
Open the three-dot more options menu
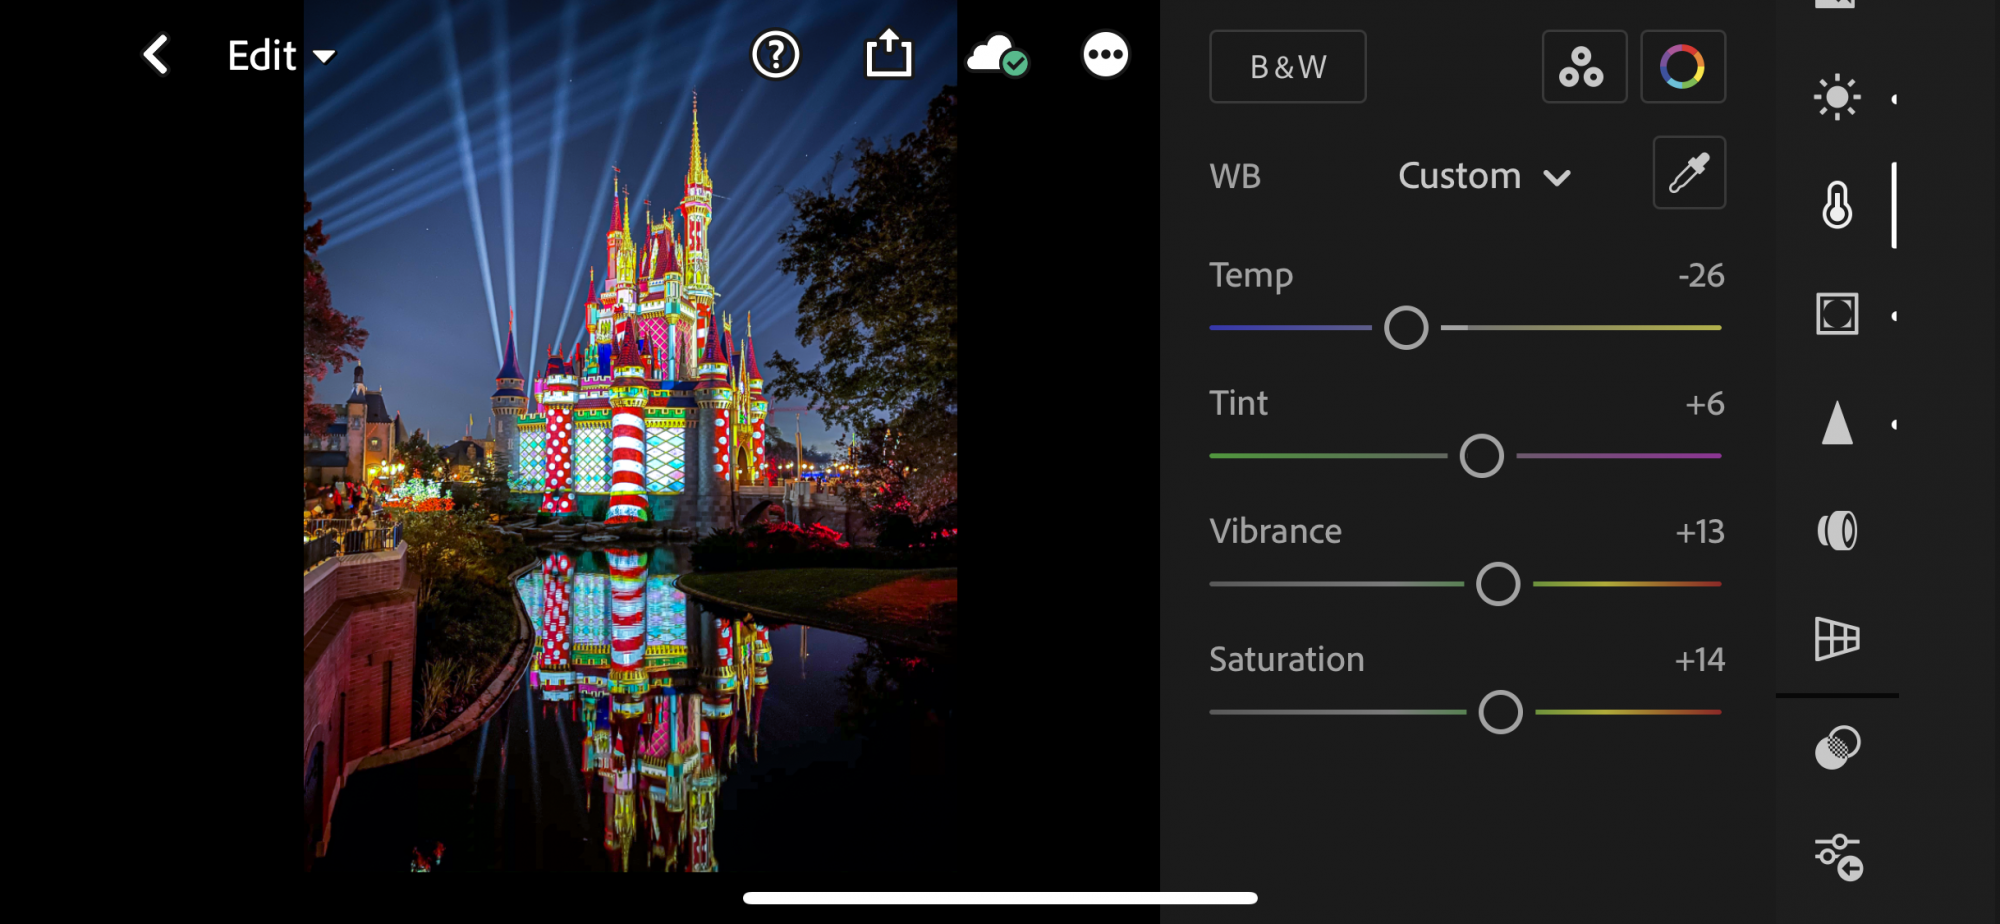(x=1105, y=55)
